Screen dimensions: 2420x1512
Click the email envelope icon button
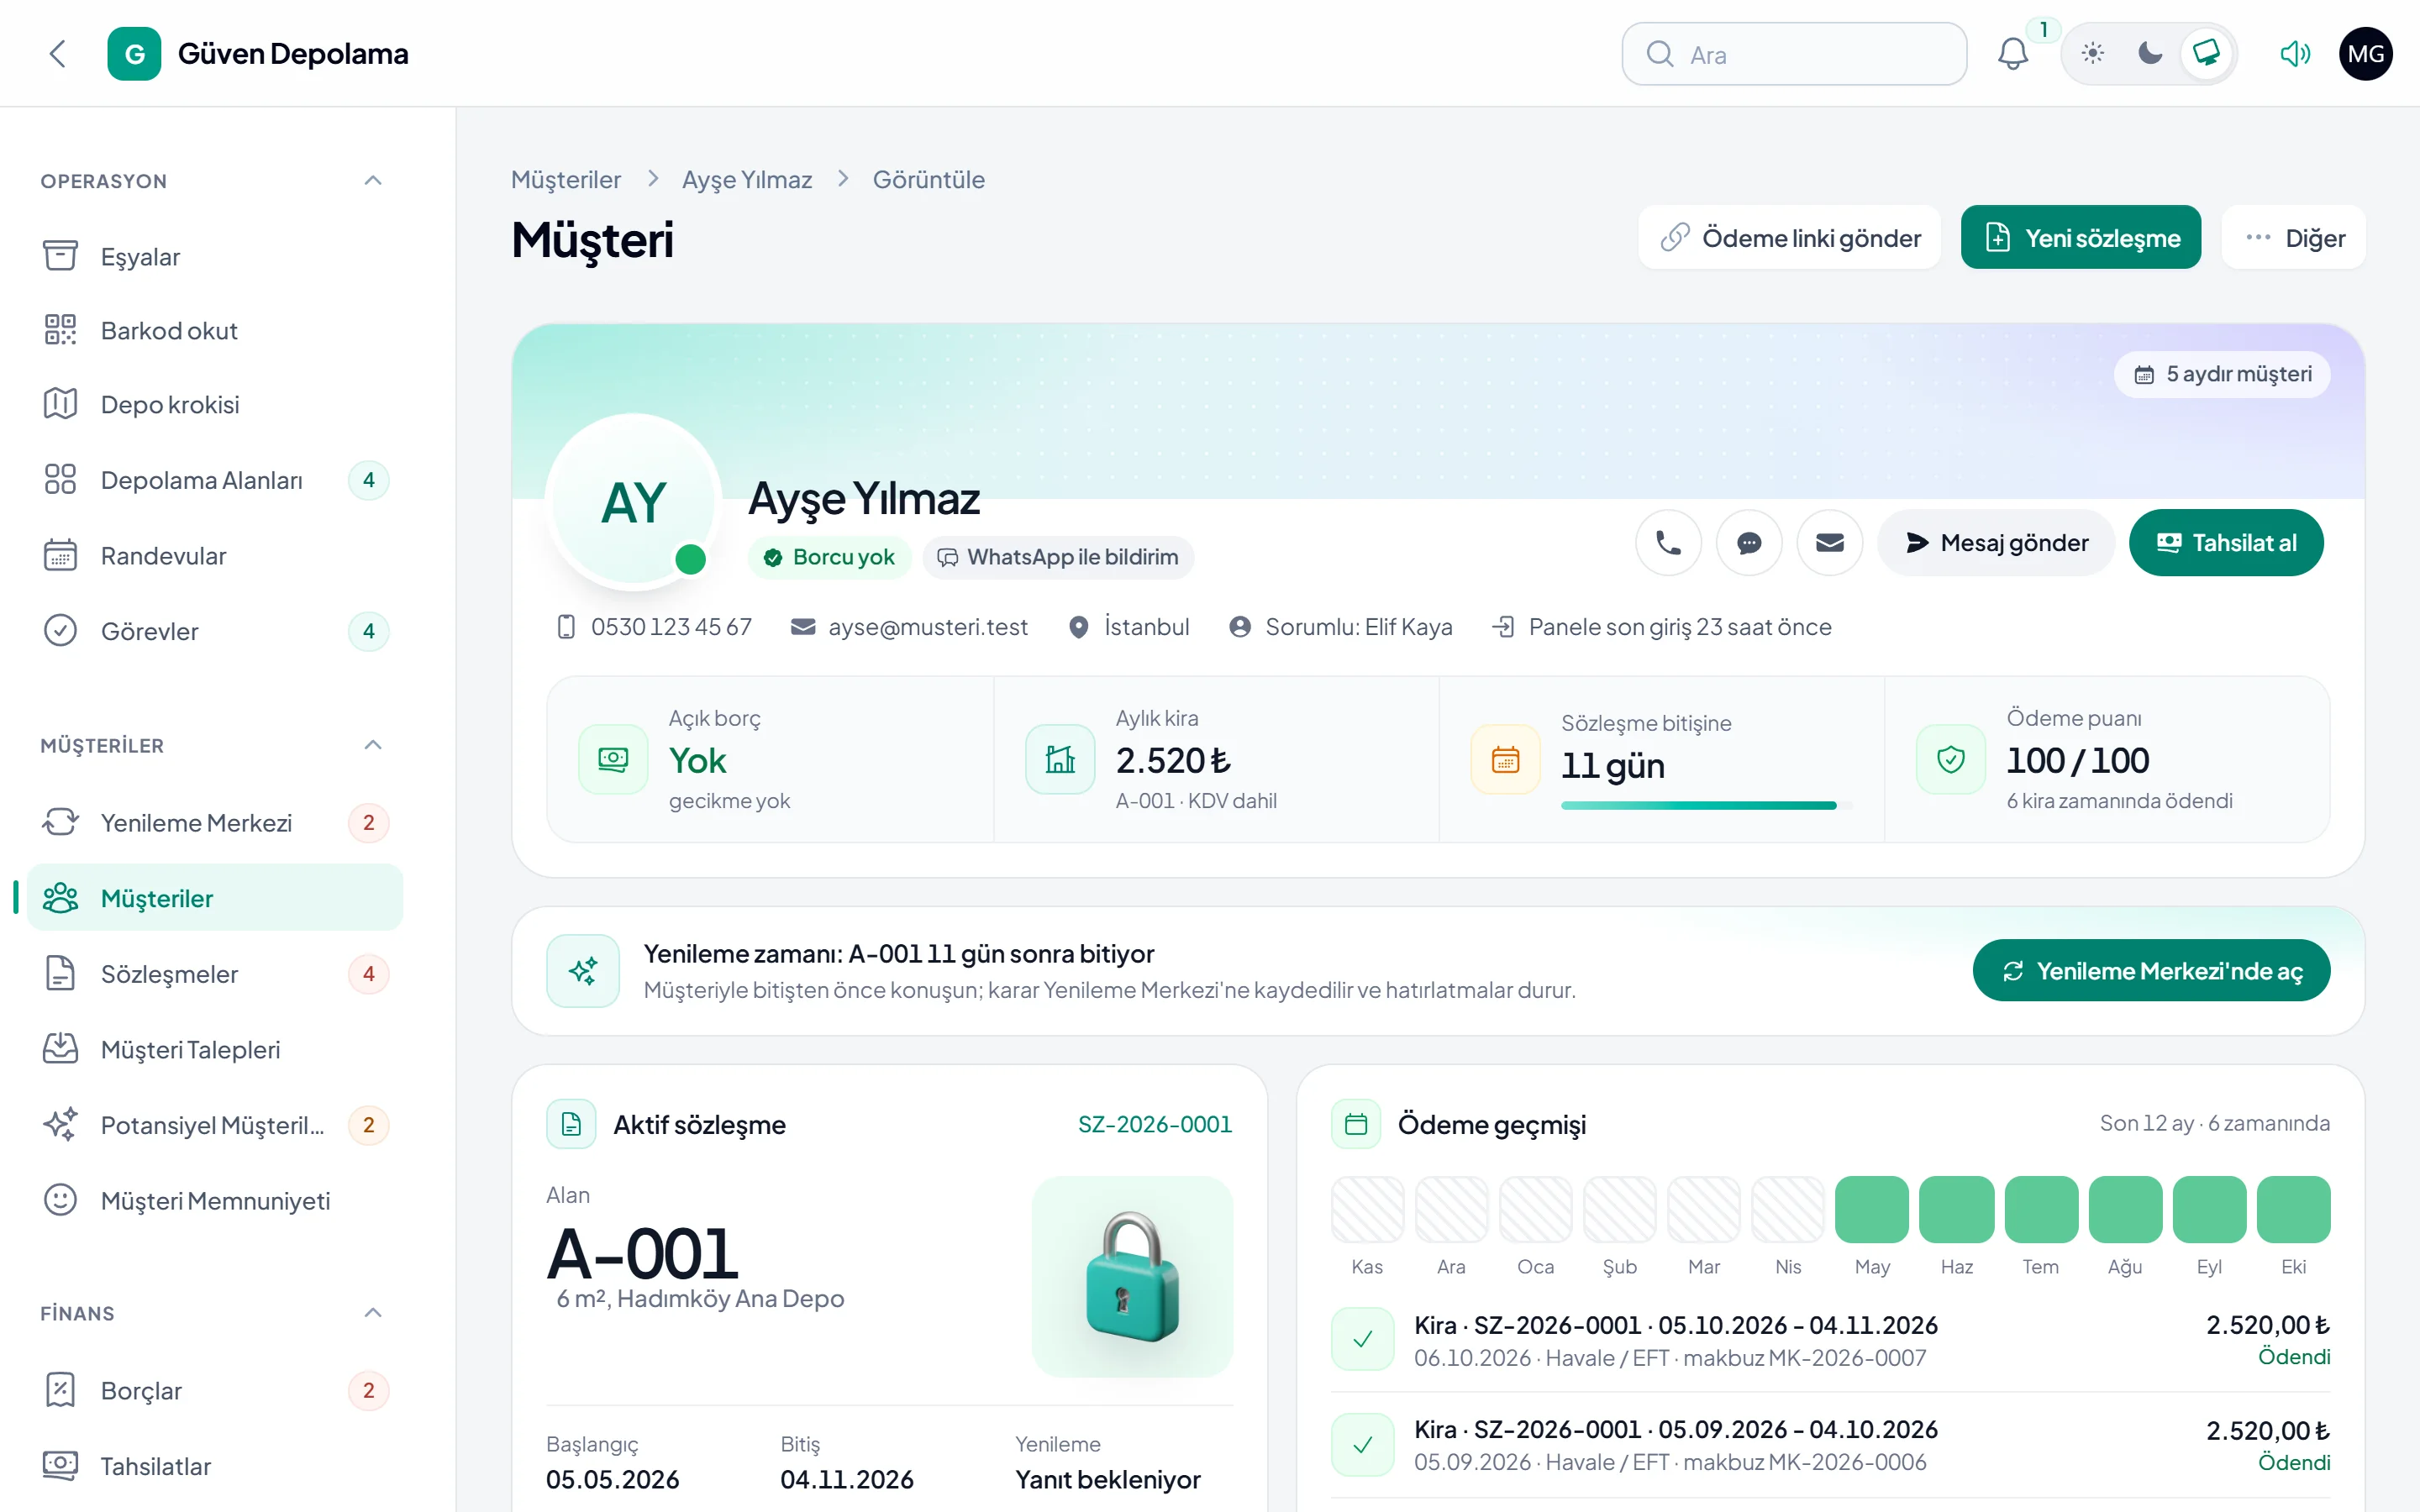point(1830,543)
